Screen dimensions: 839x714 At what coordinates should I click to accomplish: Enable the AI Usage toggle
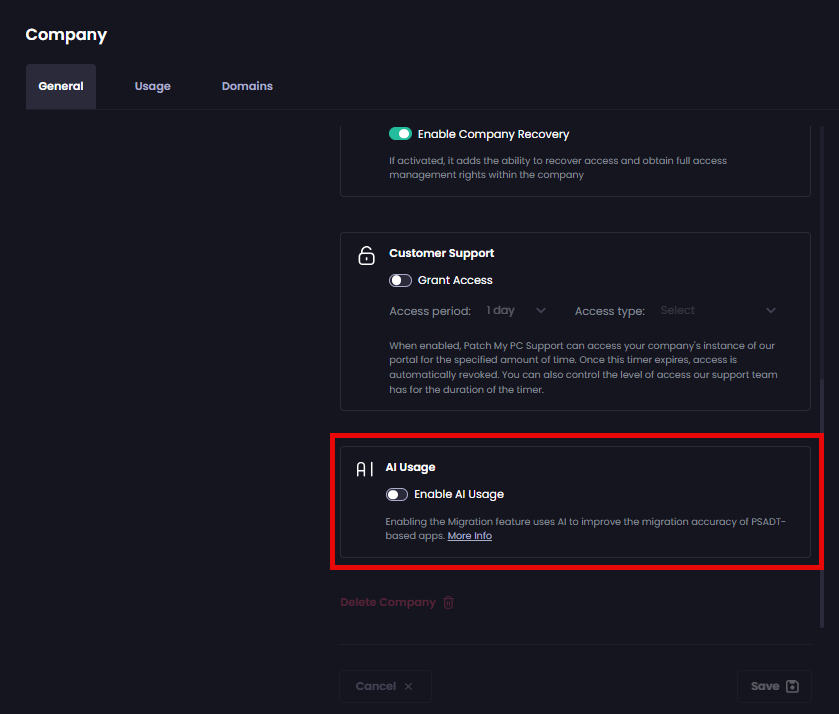[x=397, y=494]
